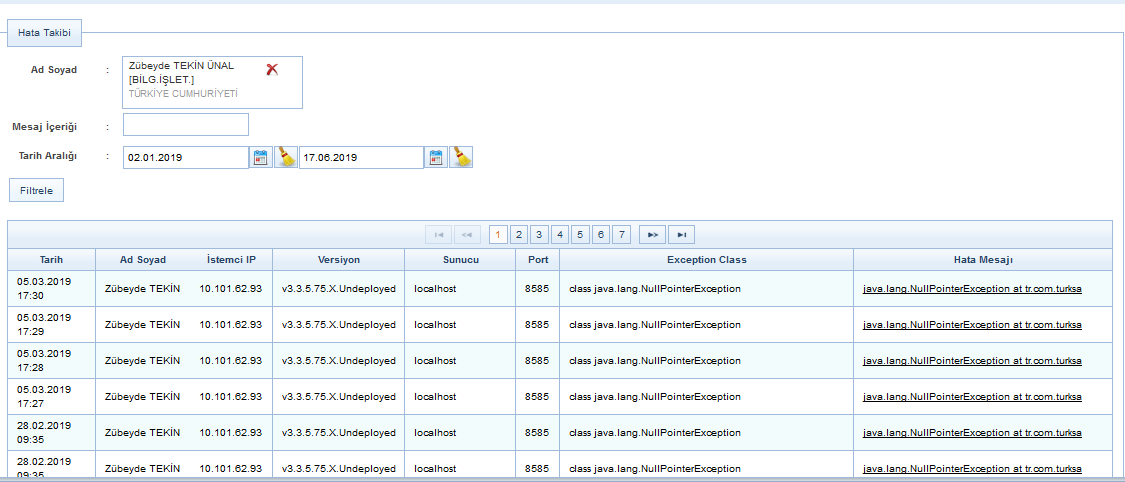Focus the Mesaj İçeriği text field

point(185,124)
